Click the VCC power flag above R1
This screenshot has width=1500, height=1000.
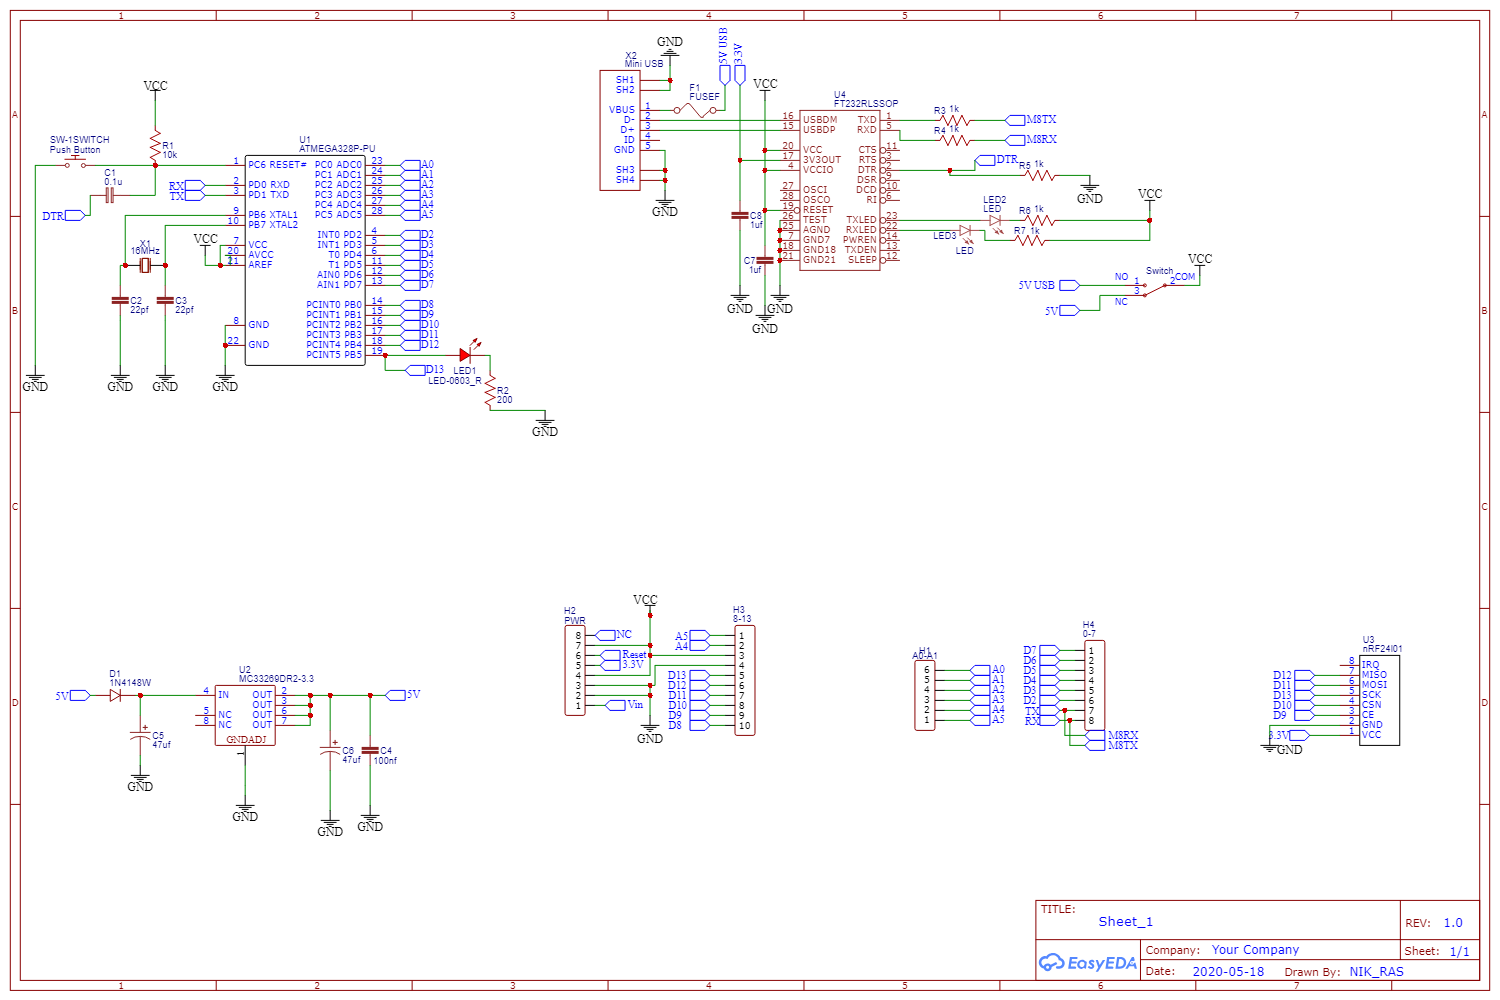[155, 90]
